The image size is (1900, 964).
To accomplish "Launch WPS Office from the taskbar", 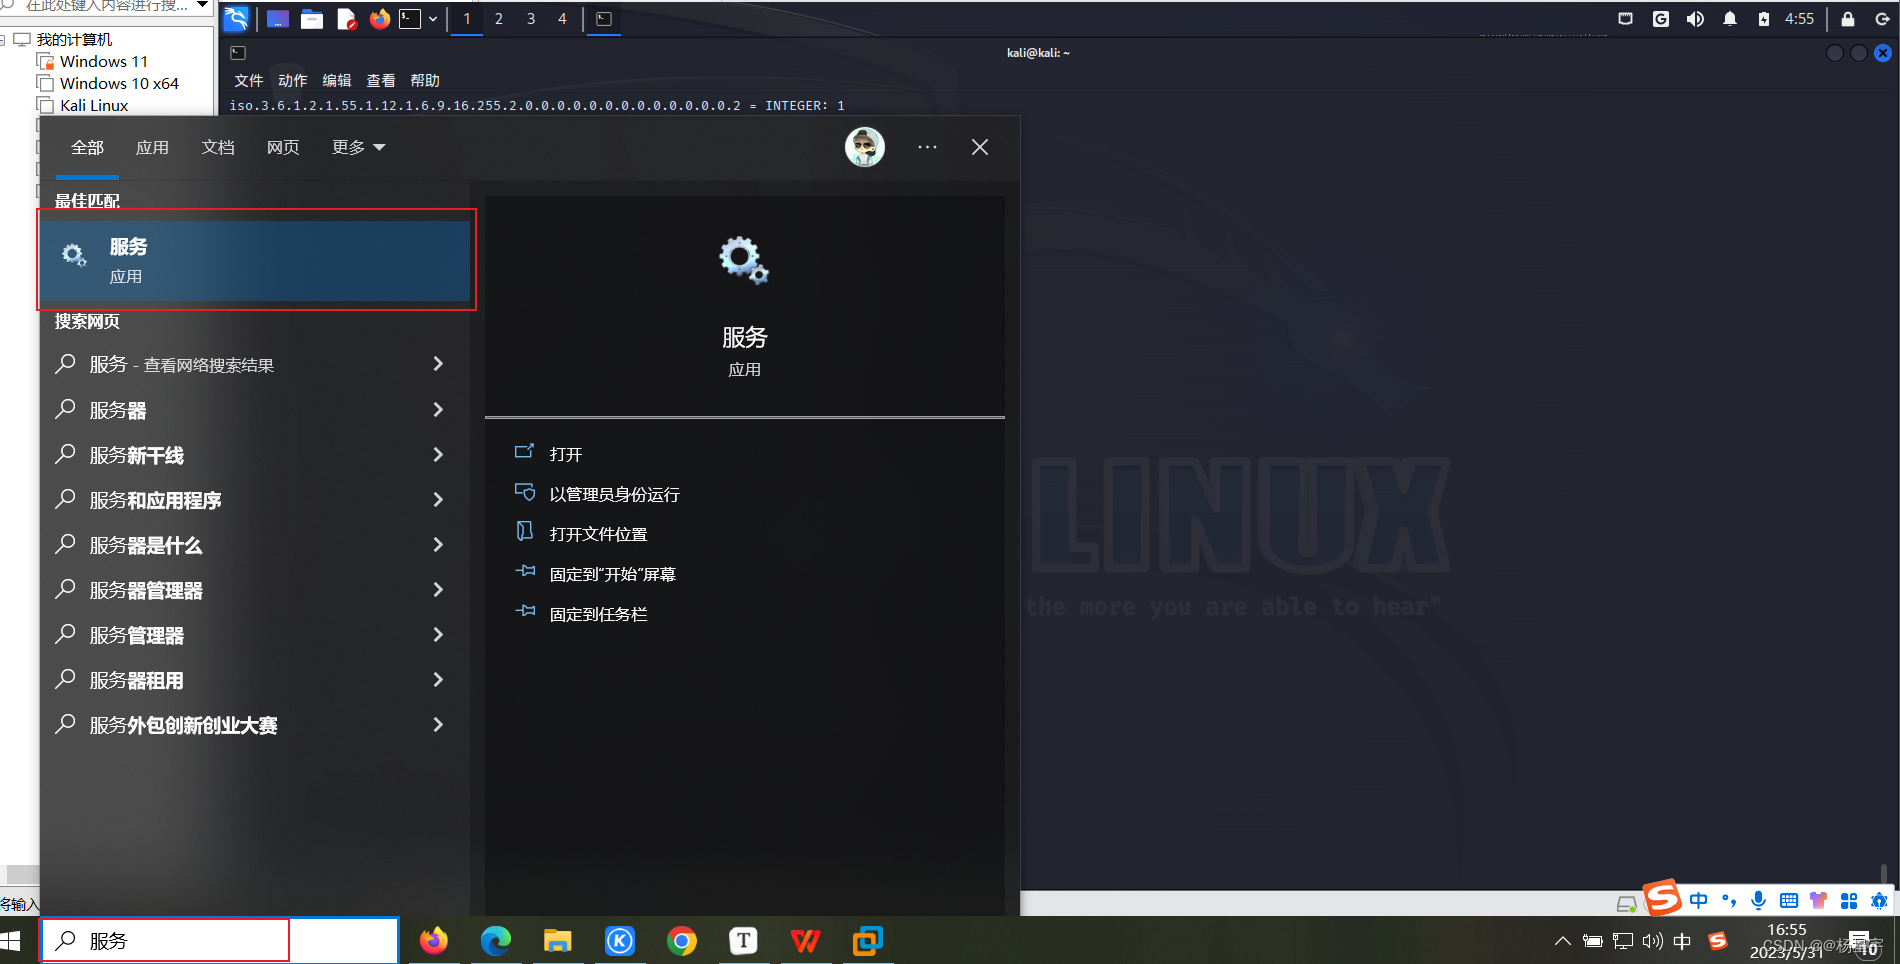I will (805, 940).
